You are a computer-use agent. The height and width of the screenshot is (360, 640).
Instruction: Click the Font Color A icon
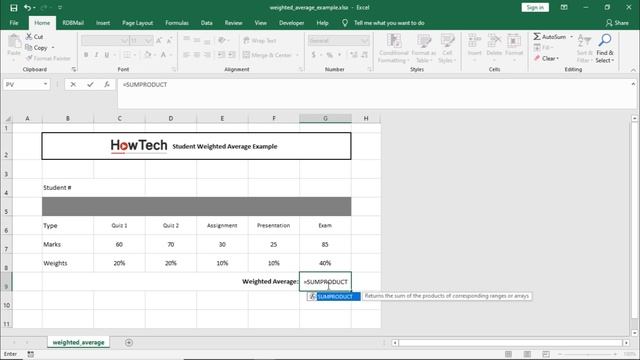point(163,55)
